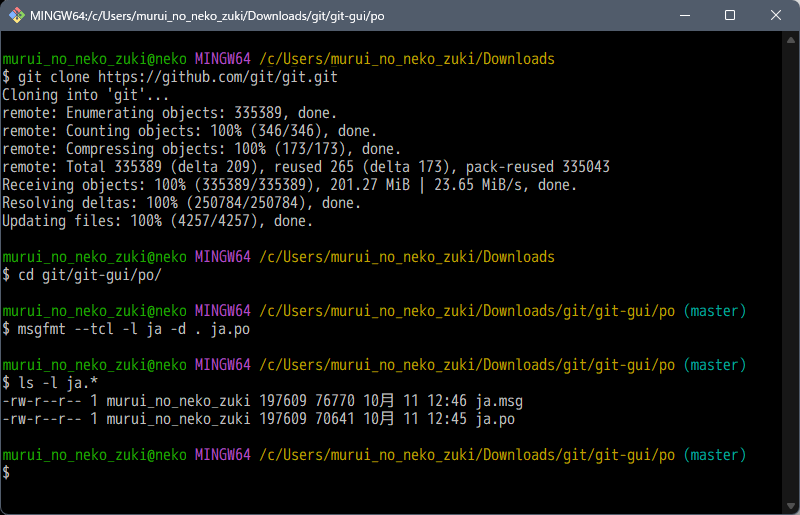This screenshot has width=800, height=515.
Task: Click the 'Resolving deltas: 100%' line
Action: 181,203
